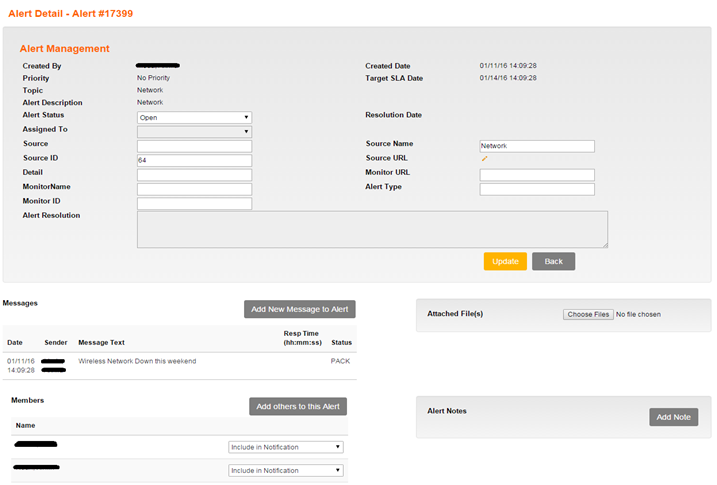The height and width of the screenshot is (485, 717).
Task: Click into the Detail input field
Action: (194, 175)
